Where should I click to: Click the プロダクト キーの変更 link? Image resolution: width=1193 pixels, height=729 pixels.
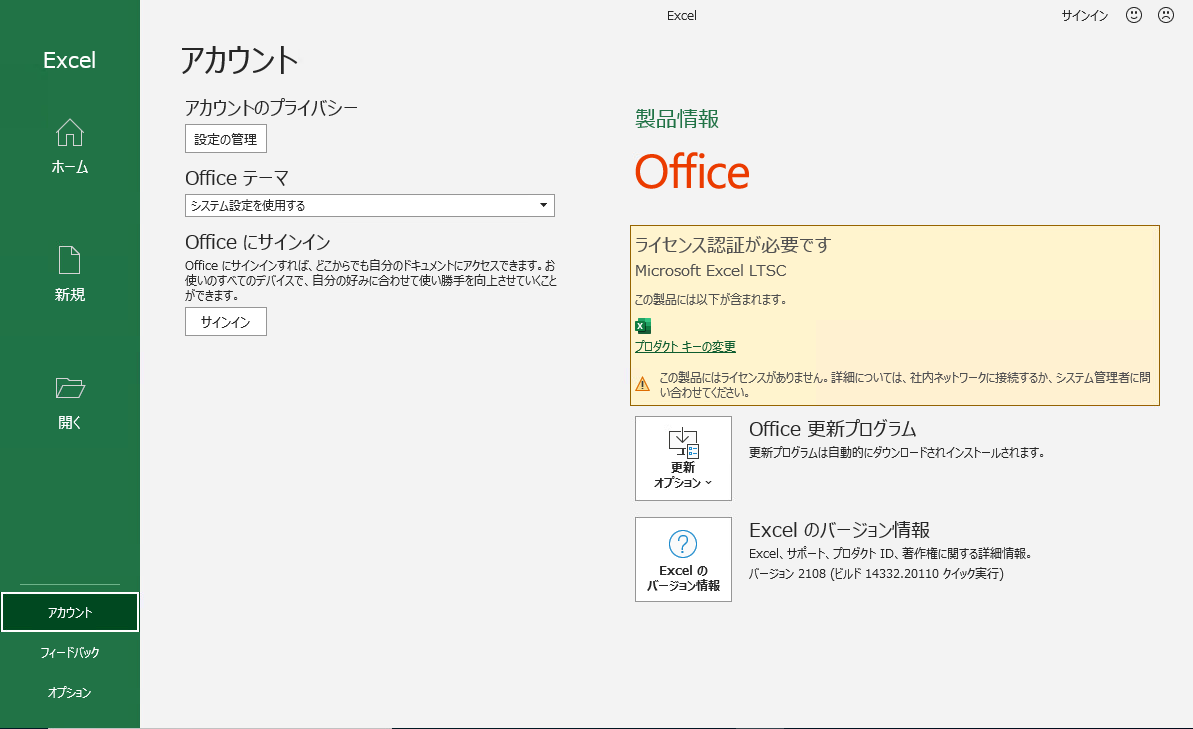pos(686,346)
